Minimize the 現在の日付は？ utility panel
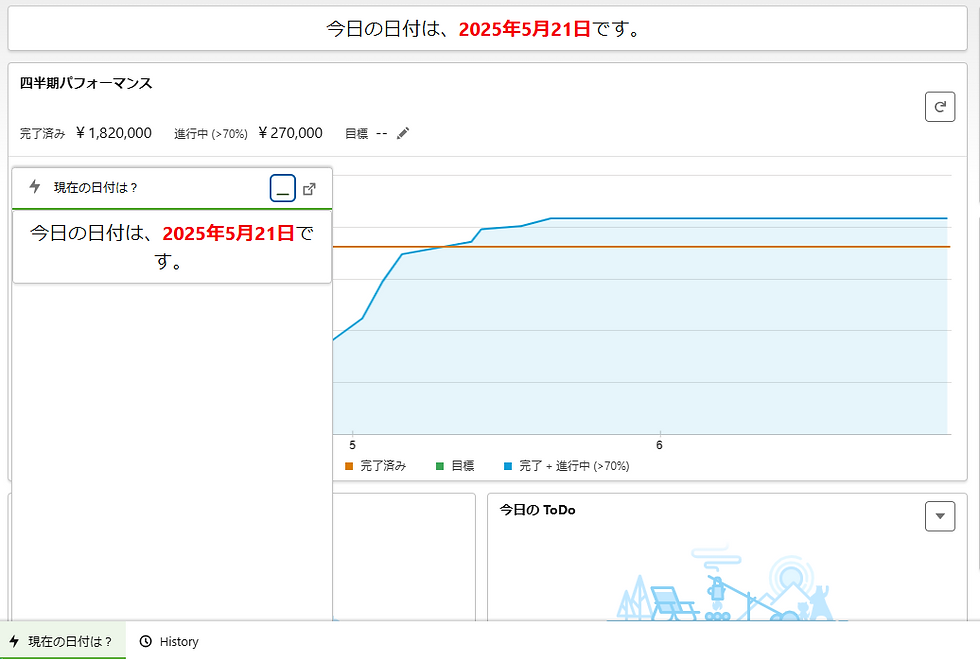This screenshot has height=659, width=980. [x=283, y=188]
